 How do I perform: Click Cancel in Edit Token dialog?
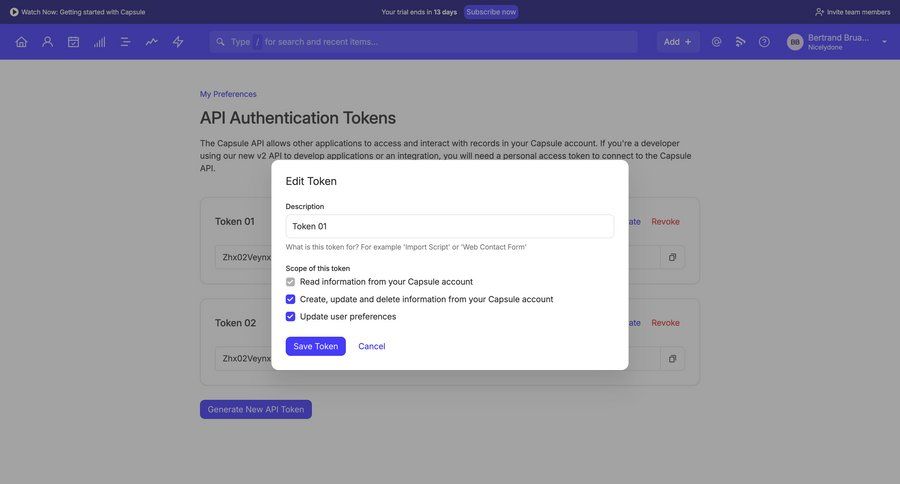[x=371, y=346]
